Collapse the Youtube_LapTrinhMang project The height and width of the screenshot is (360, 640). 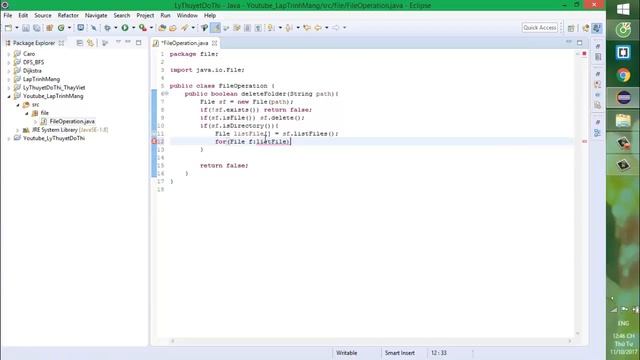(9, 96)
